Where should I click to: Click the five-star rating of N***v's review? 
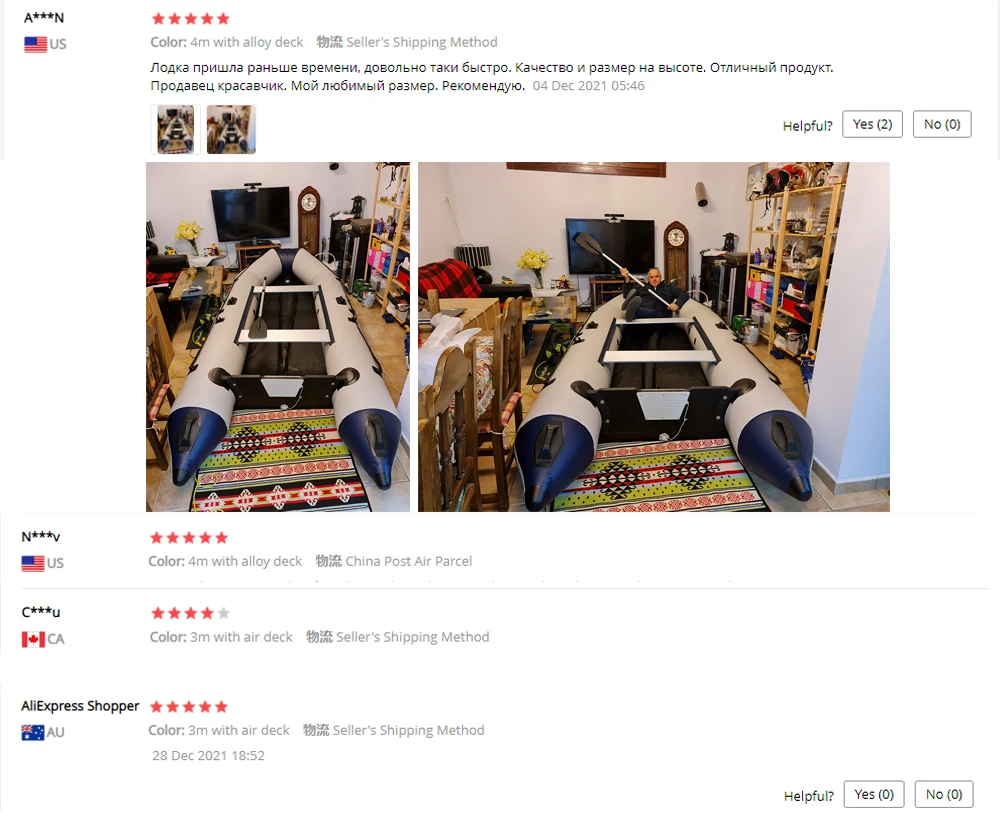[189, 538]
